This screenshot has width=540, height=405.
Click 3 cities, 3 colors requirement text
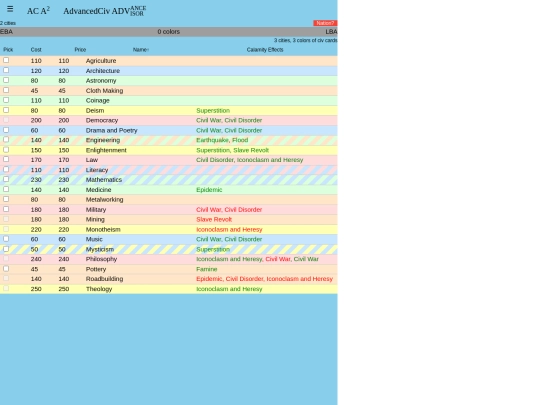(x=305, y=40)
